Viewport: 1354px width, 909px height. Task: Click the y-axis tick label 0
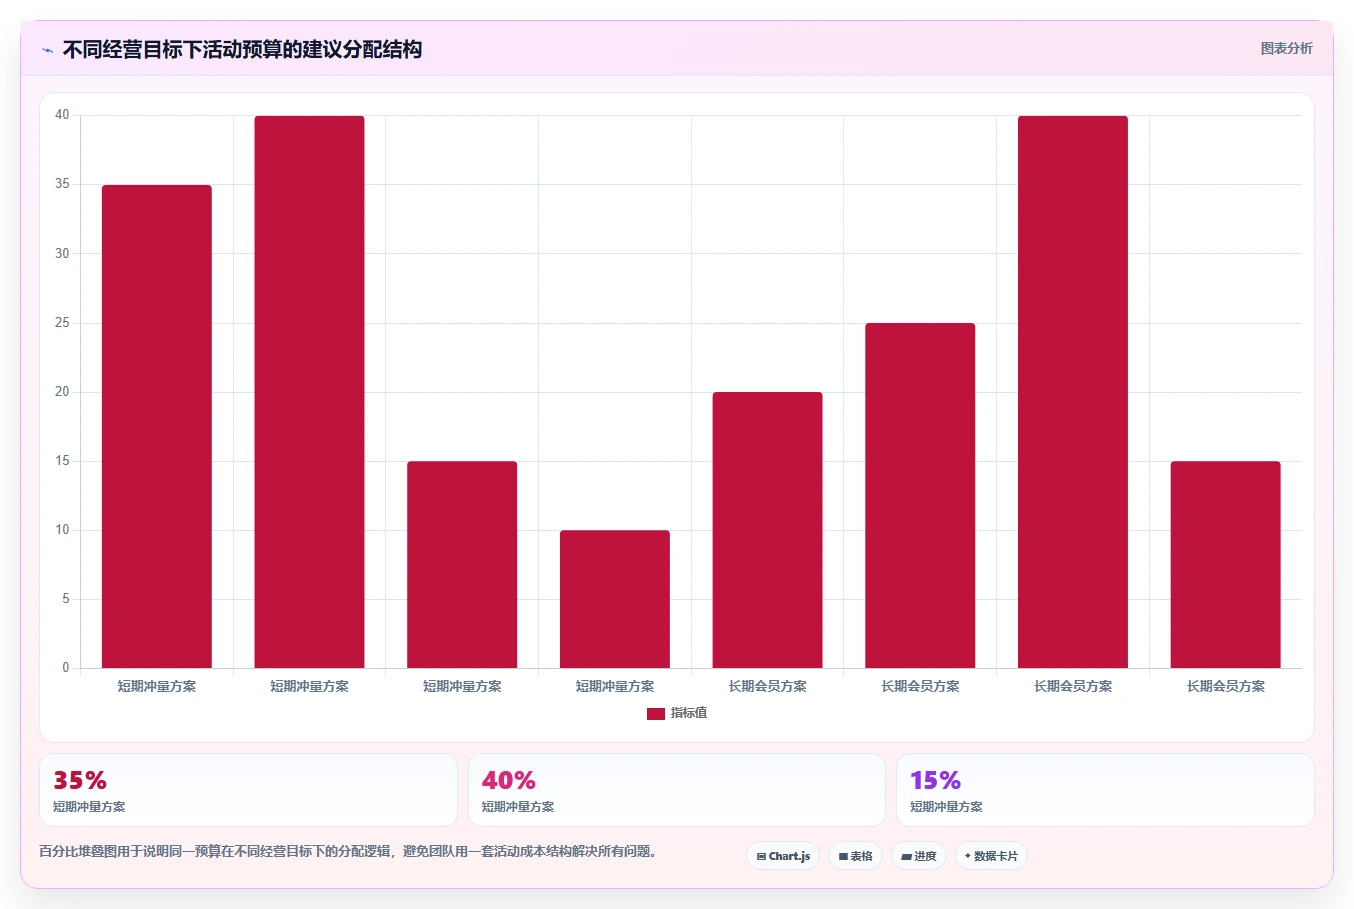pos(66,667)
